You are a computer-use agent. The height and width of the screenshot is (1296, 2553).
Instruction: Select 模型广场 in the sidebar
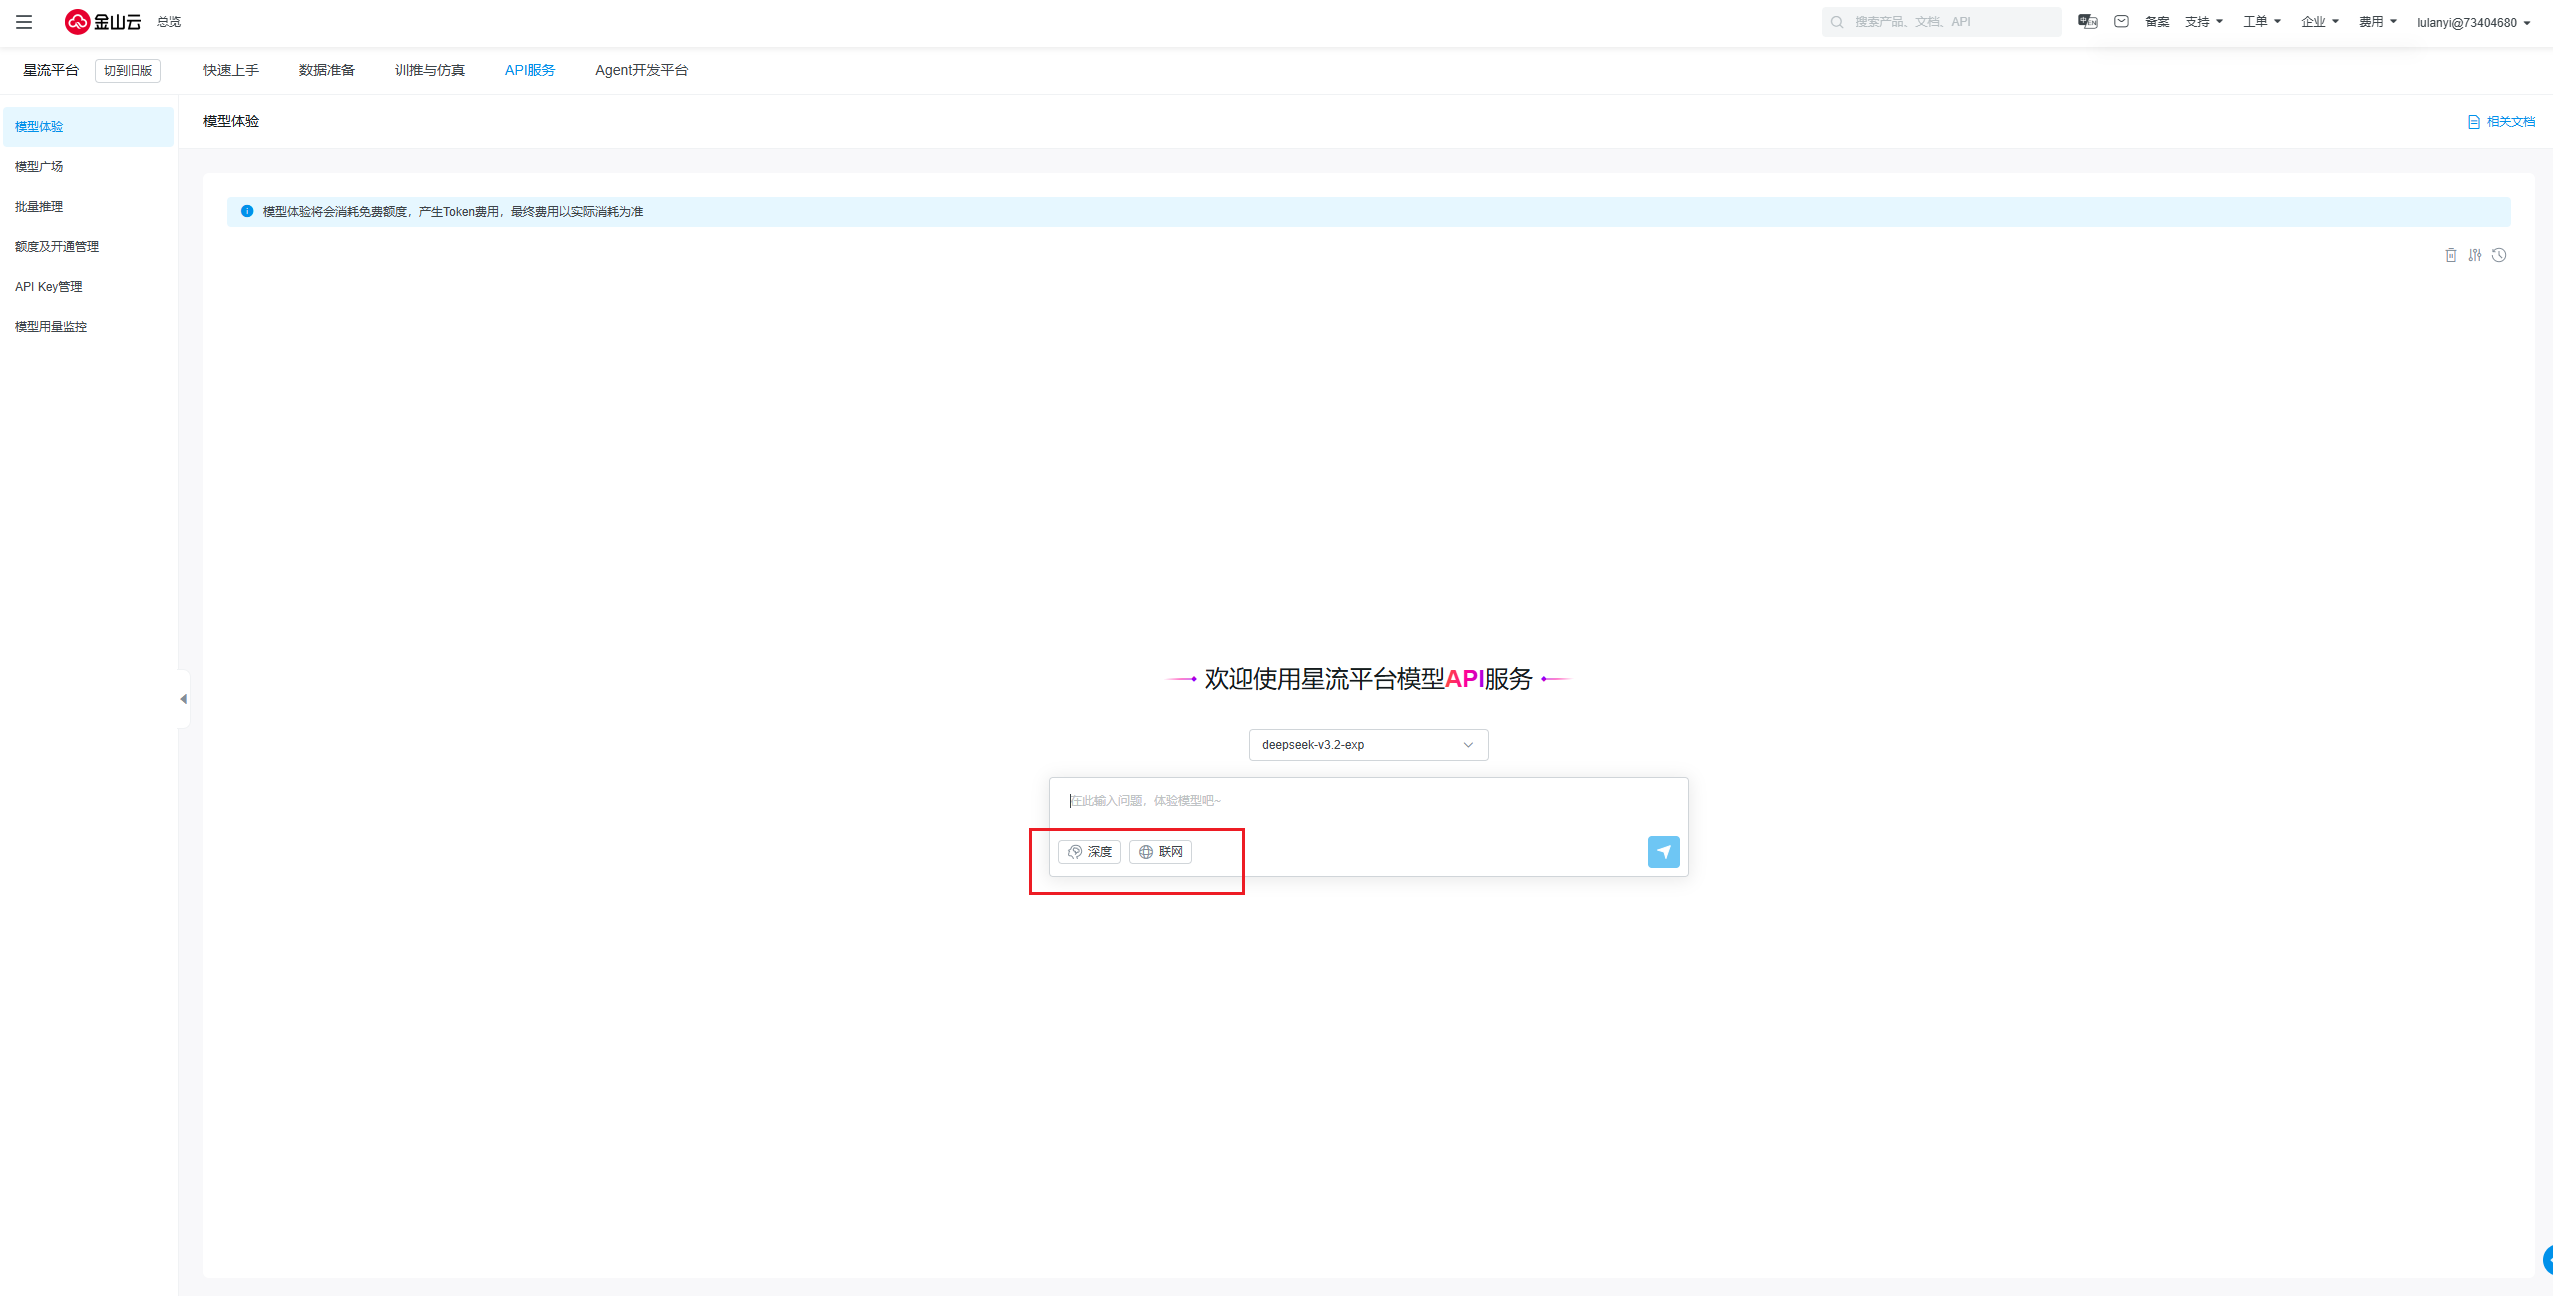[x=39, y=166]
